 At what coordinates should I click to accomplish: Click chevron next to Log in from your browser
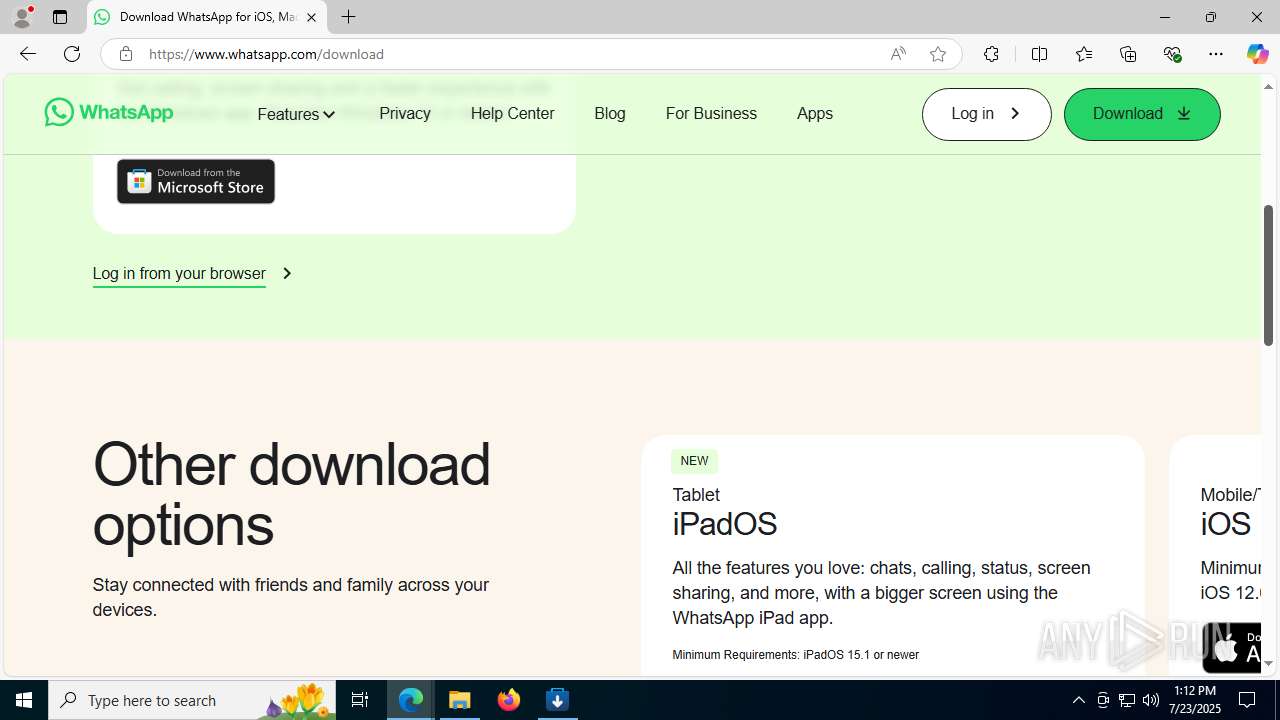pos(287,273)
